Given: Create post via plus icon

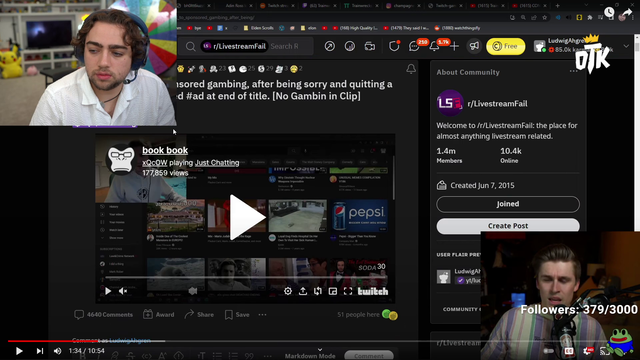Looking at the screenshot, I should tap(454, 46).
